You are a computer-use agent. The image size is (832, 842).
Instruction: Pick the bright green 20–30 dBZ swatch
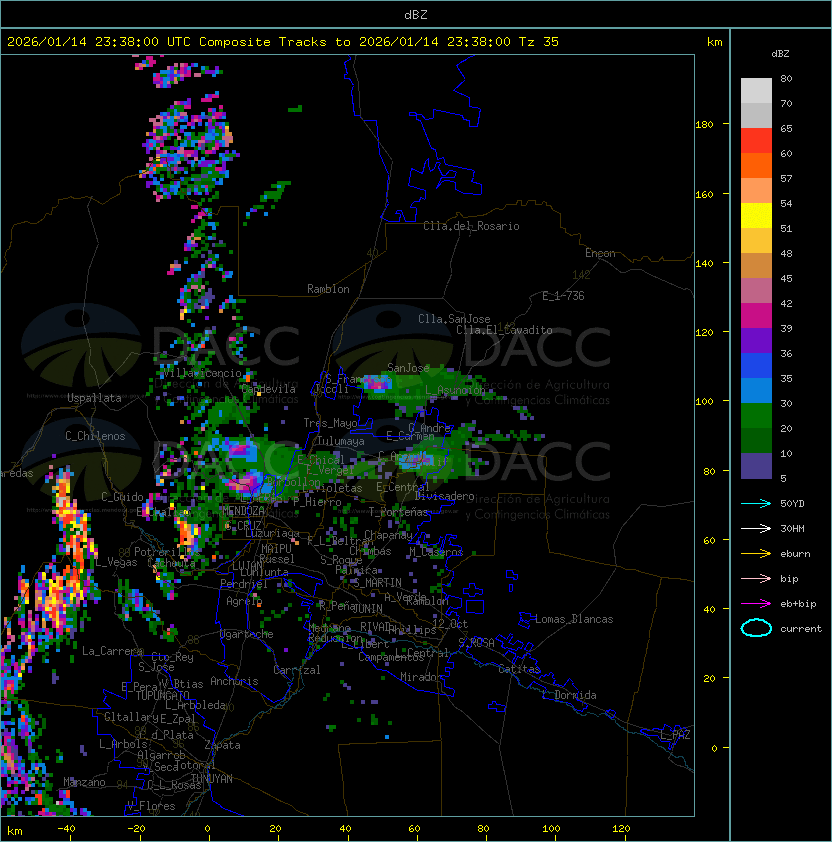[x=756, y=416]
